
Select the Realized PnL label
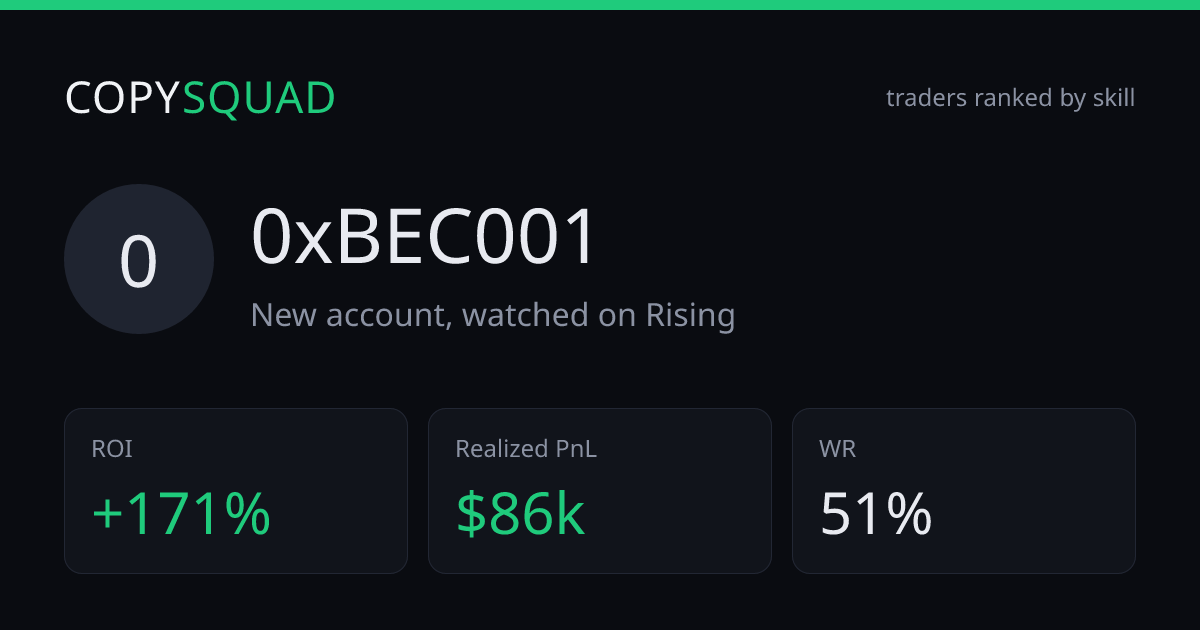point(526,449)
